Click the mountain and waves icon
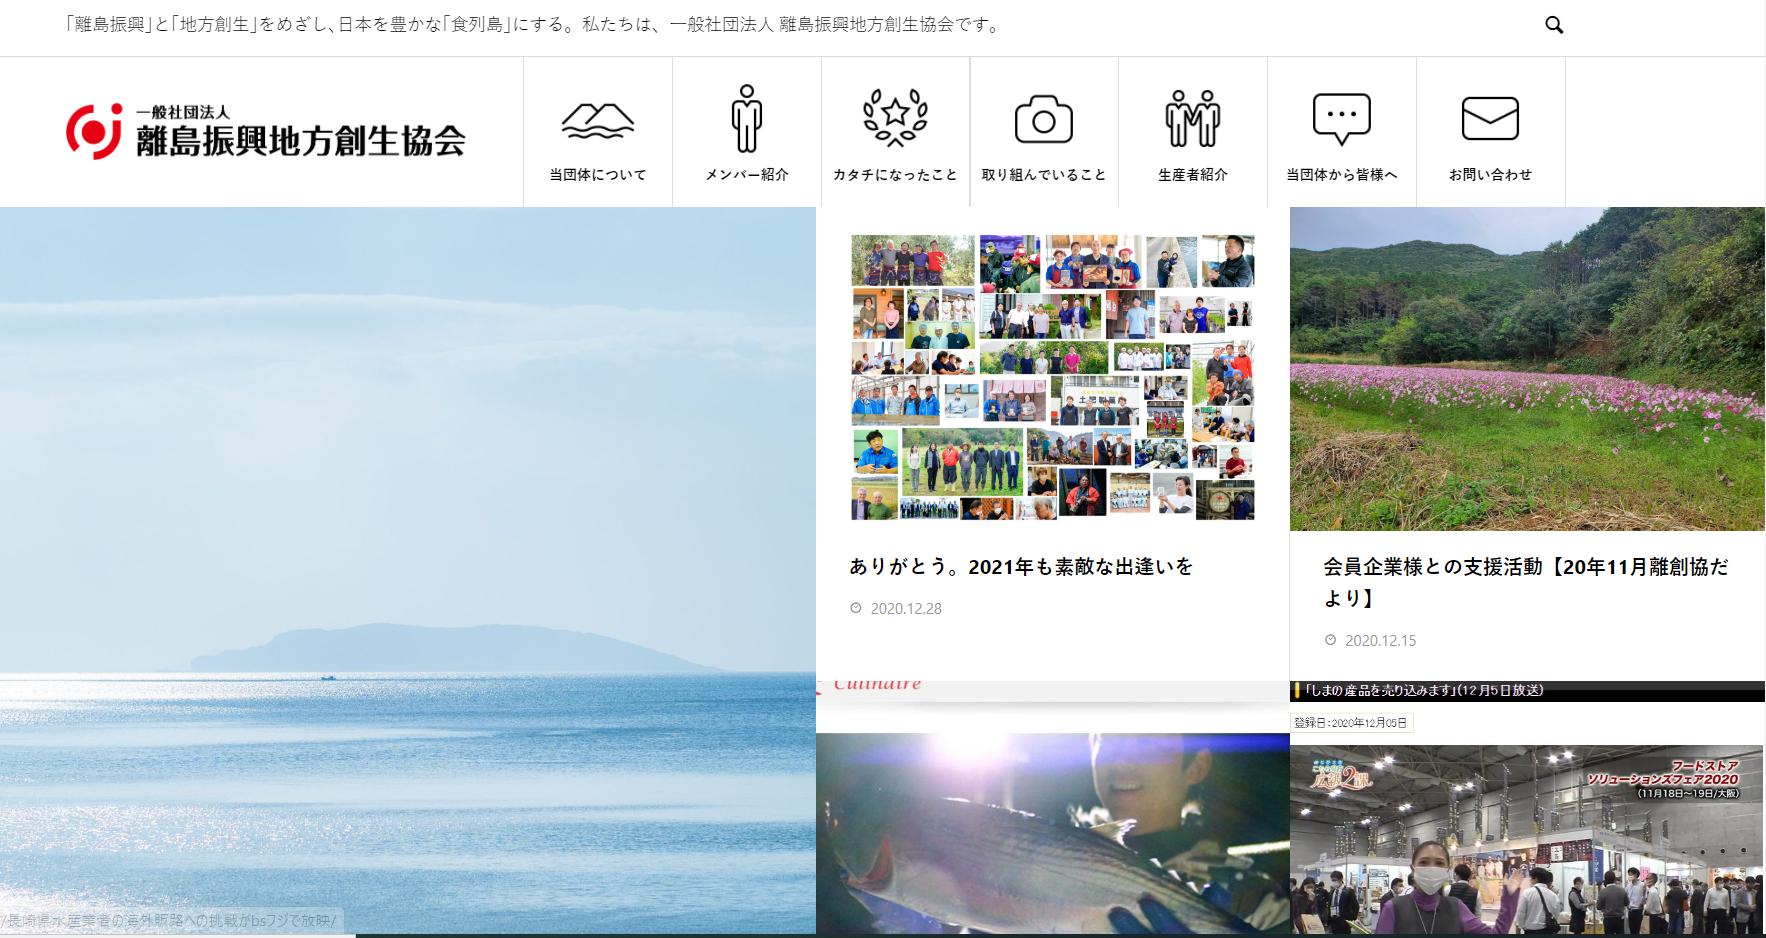The image size is (1766, 938). 597,120
